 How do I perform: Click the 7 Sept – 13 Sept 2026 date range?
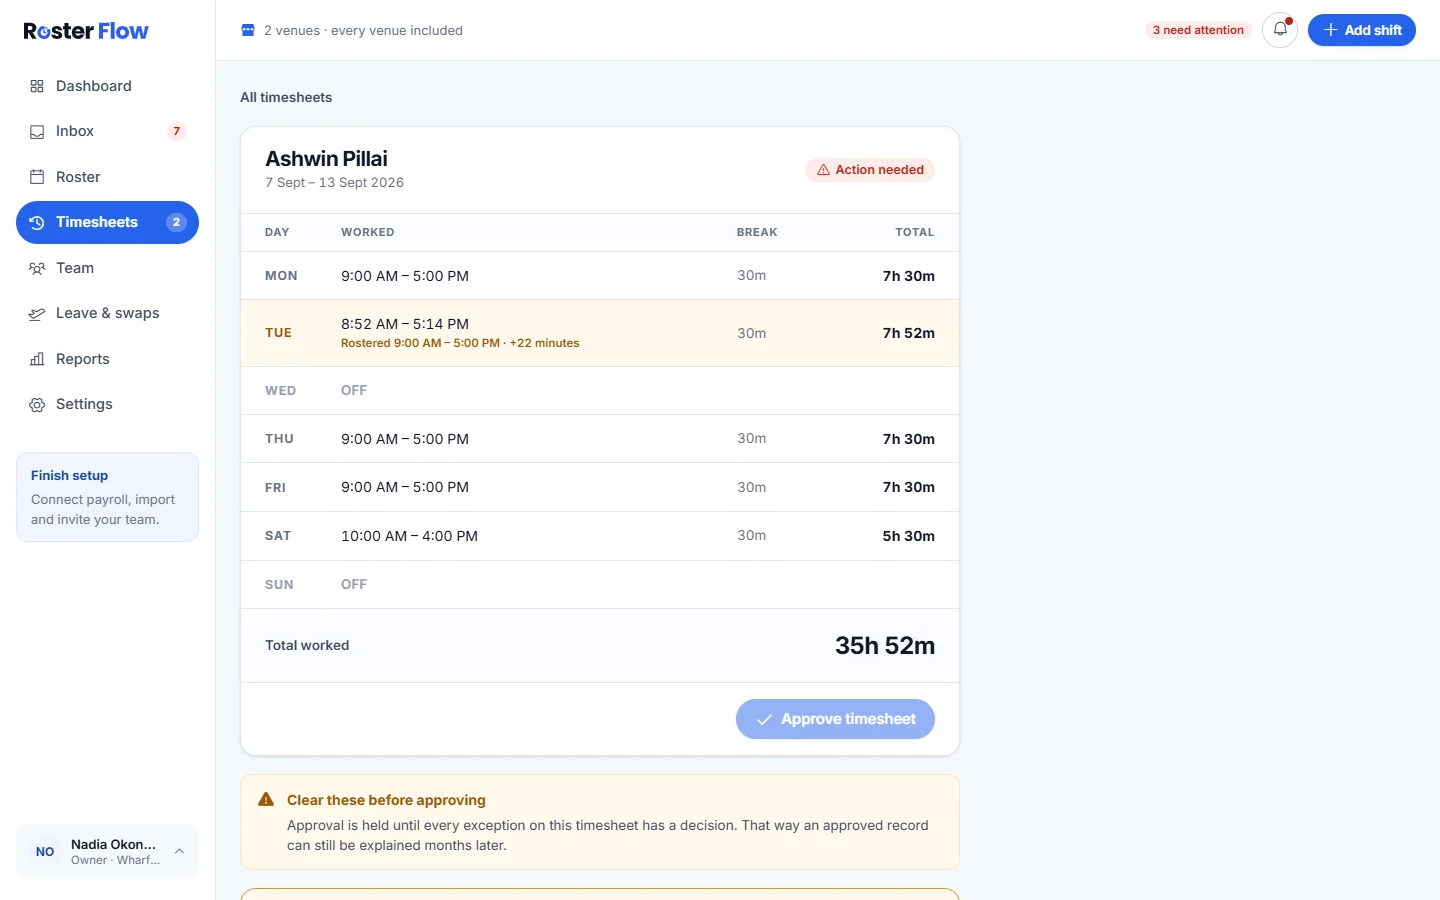[x=335, y=183]
